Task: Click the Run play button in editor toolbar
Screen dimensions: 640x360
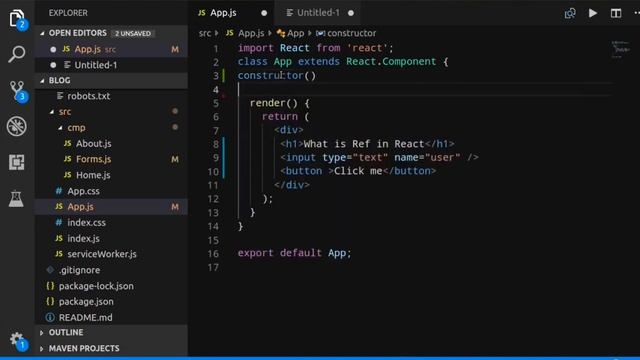Action: [x=593, y=13]
